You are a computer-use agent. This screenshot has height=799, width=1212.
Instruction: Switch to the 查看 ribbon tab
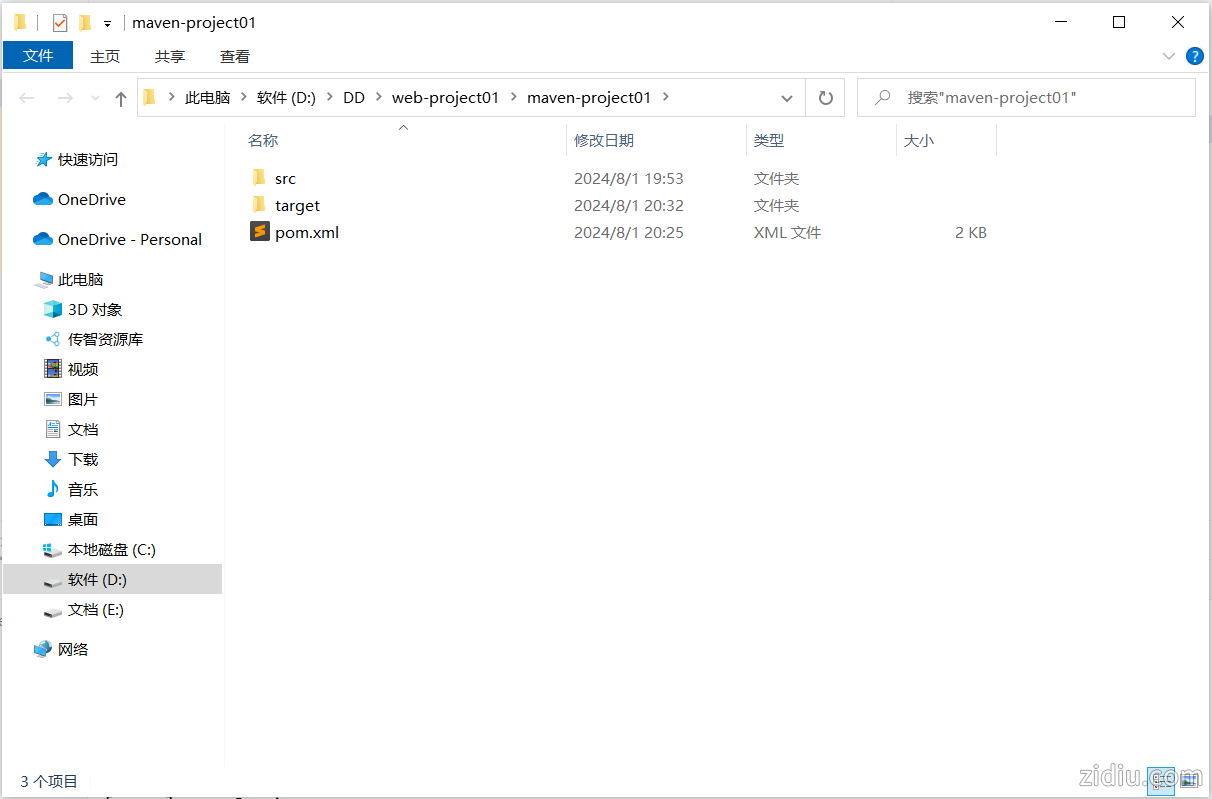coord(234,56)
